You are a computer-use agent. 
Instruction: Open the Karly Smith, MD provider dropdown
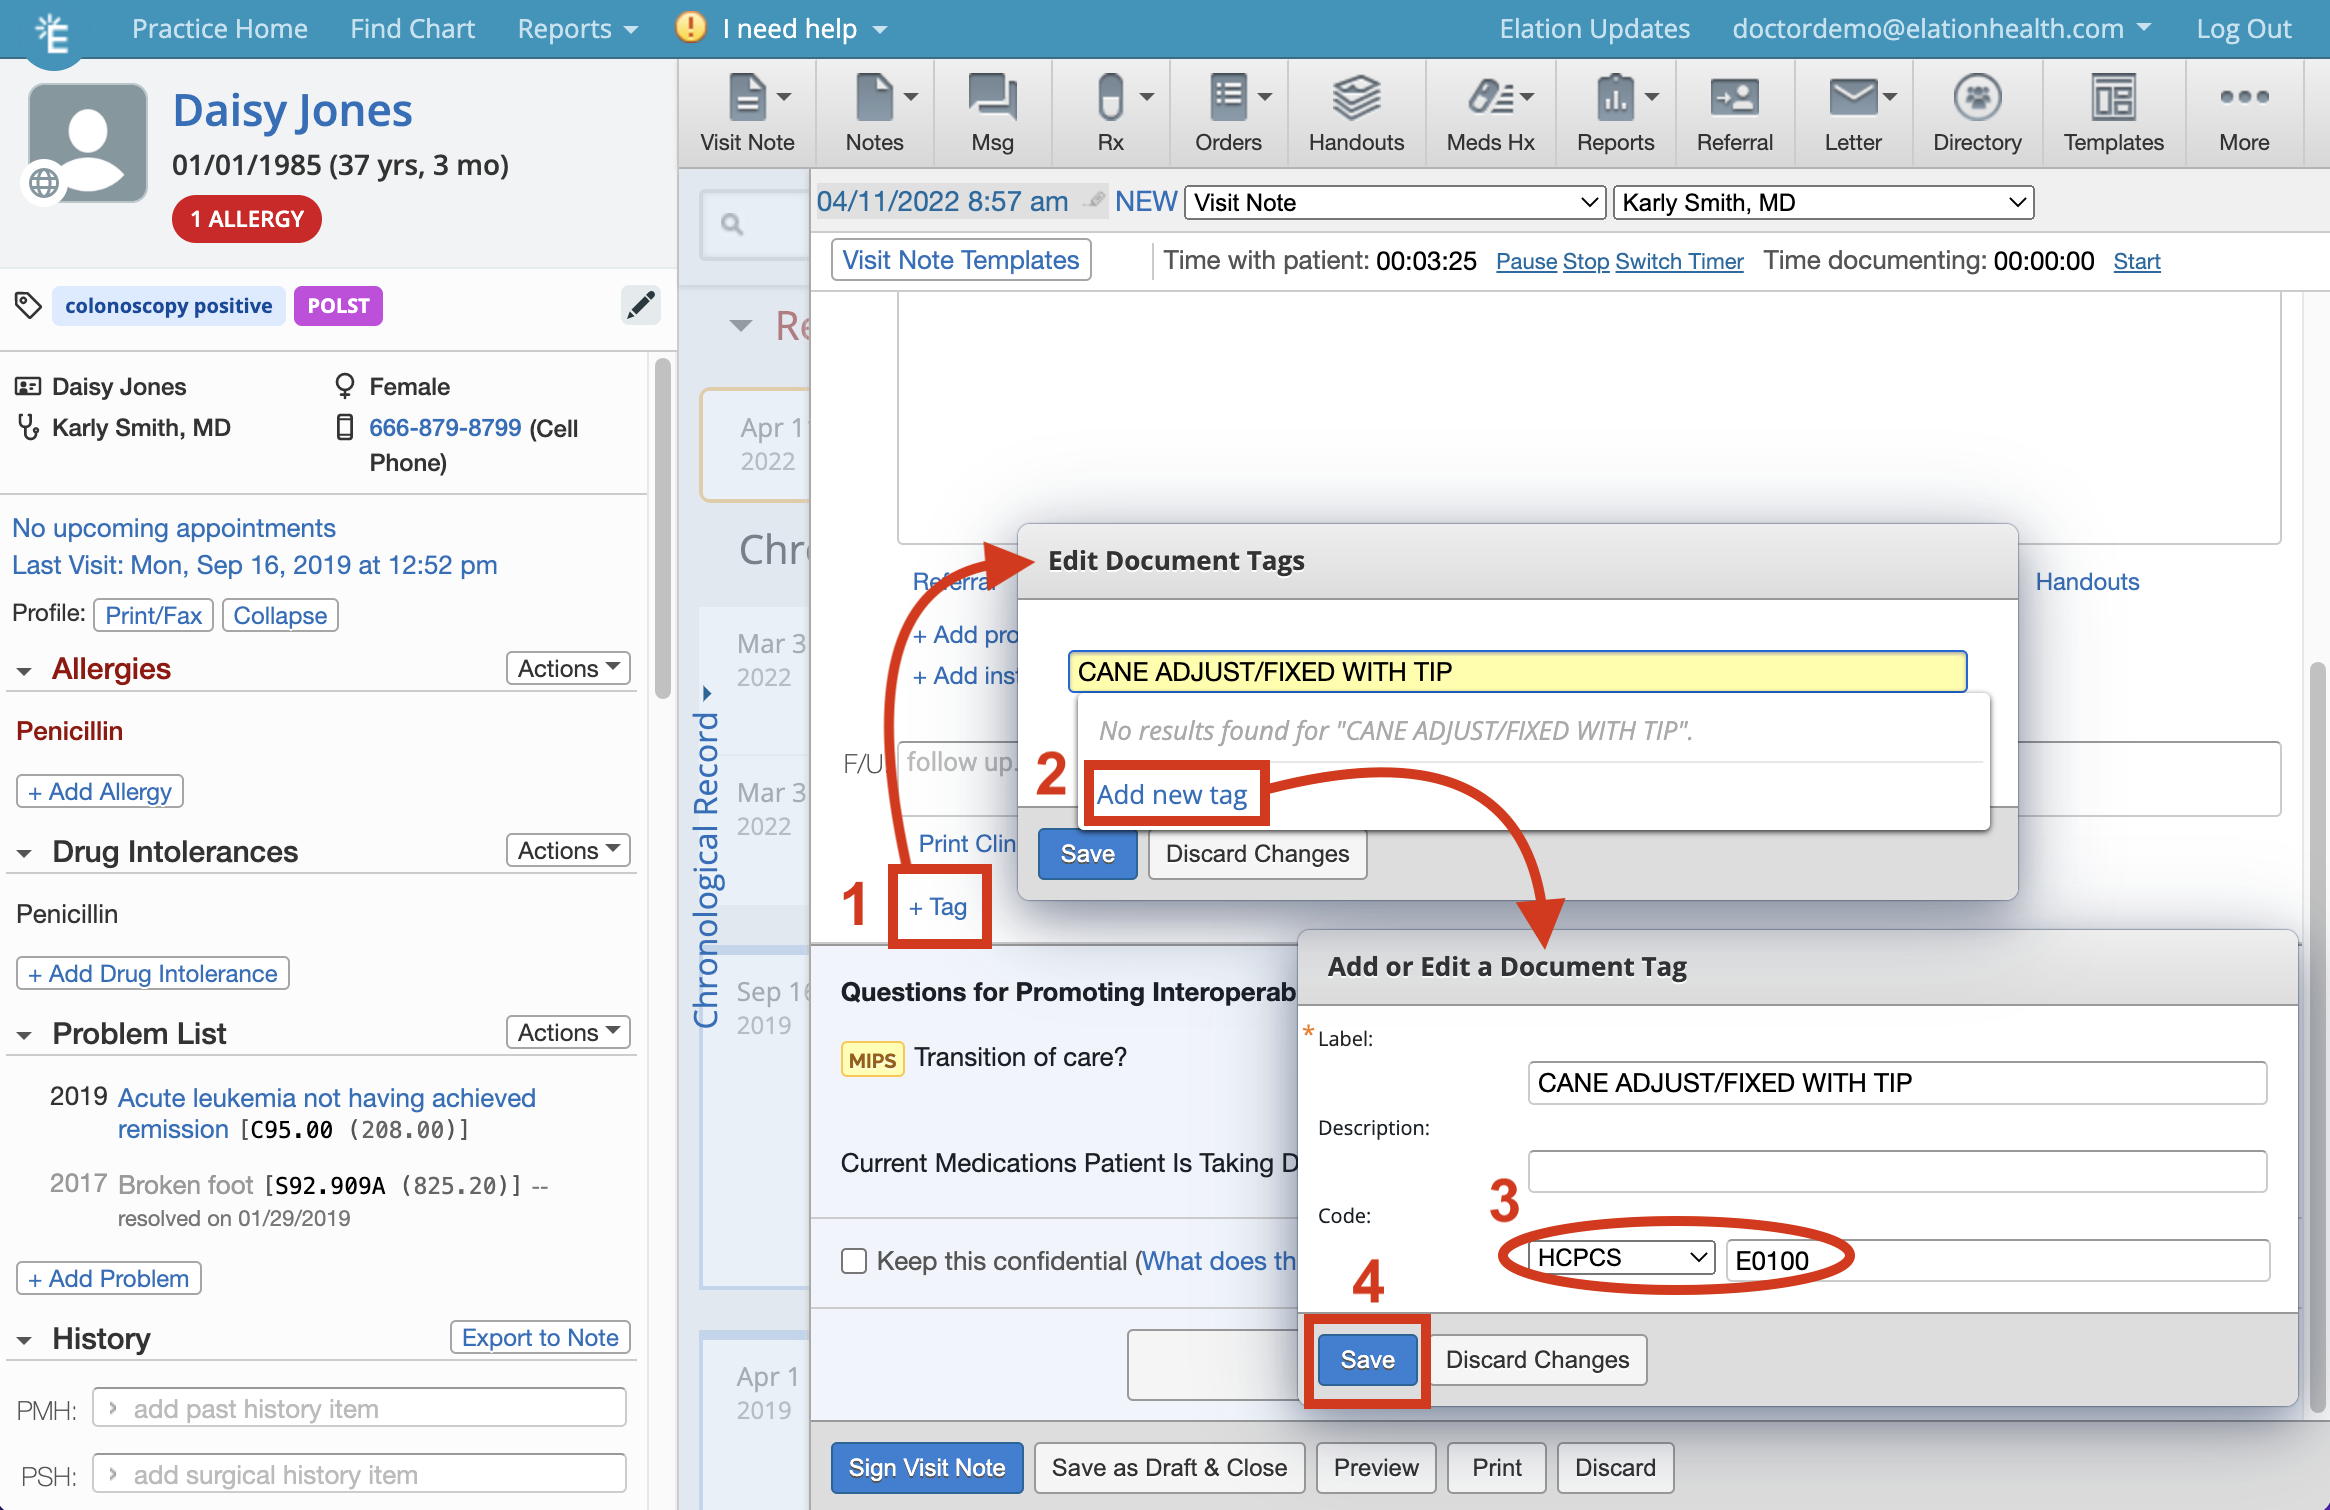(1822, 203)
